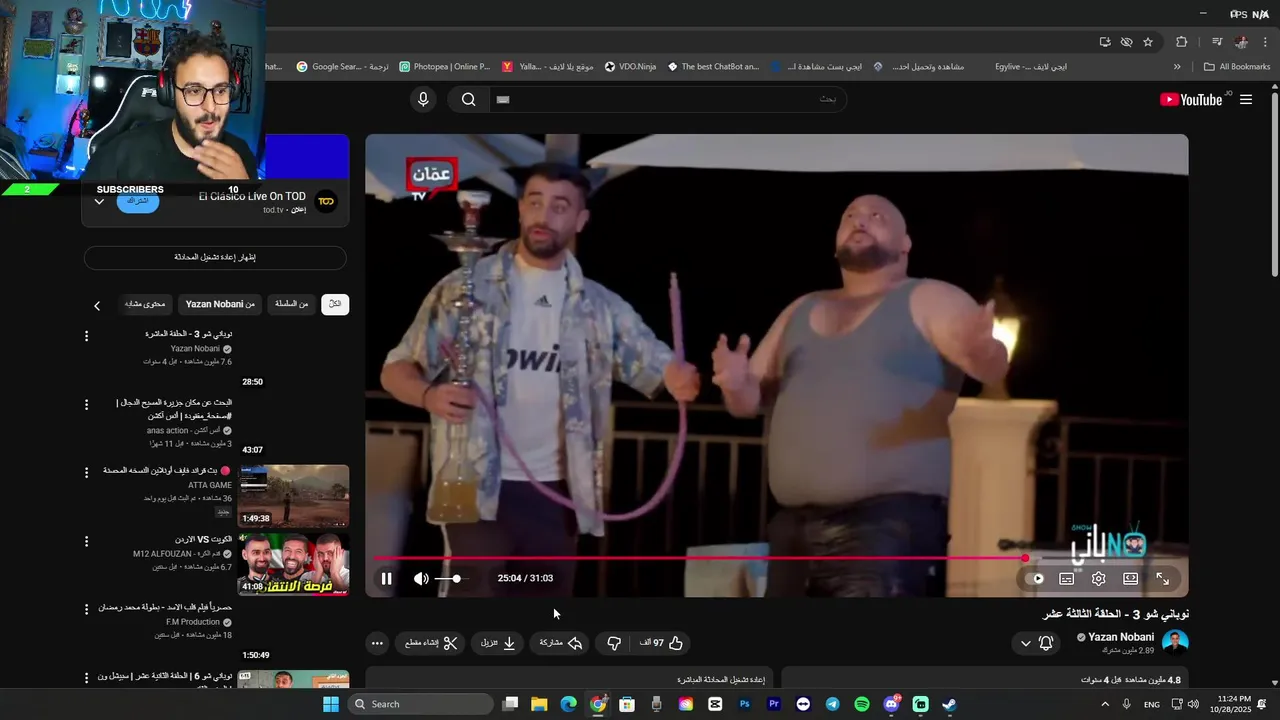
Task: Open the Photopea bookmark
Action: [x=445, y=67]
